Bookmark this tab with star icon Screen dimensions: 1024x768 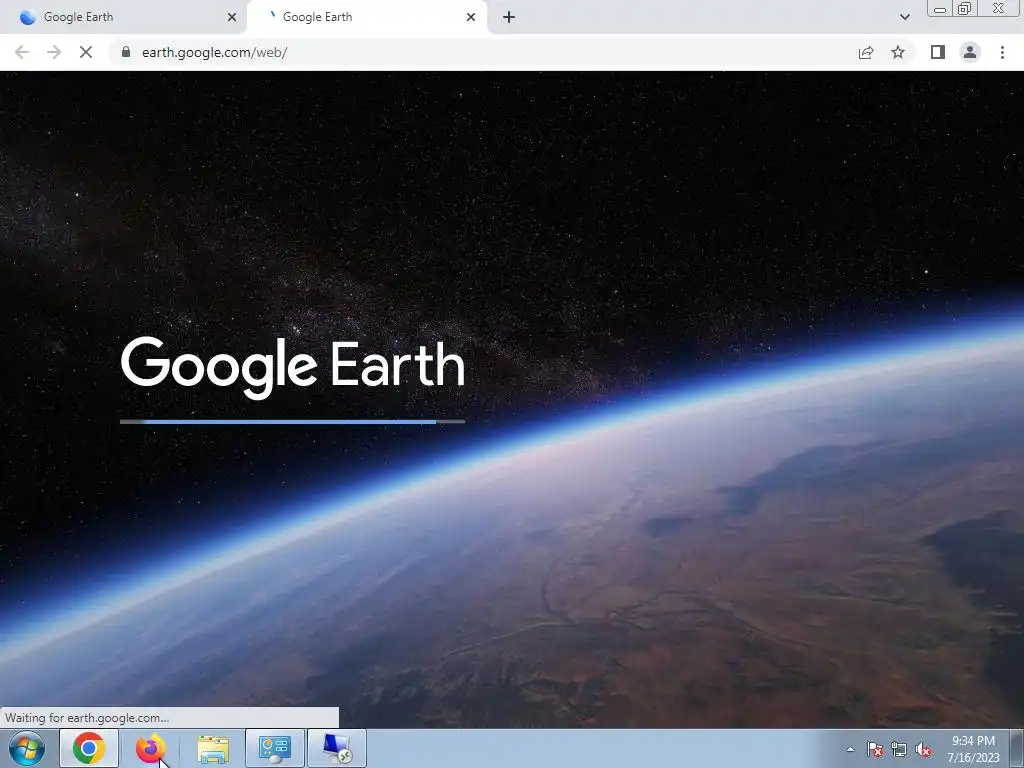(898, 52)
